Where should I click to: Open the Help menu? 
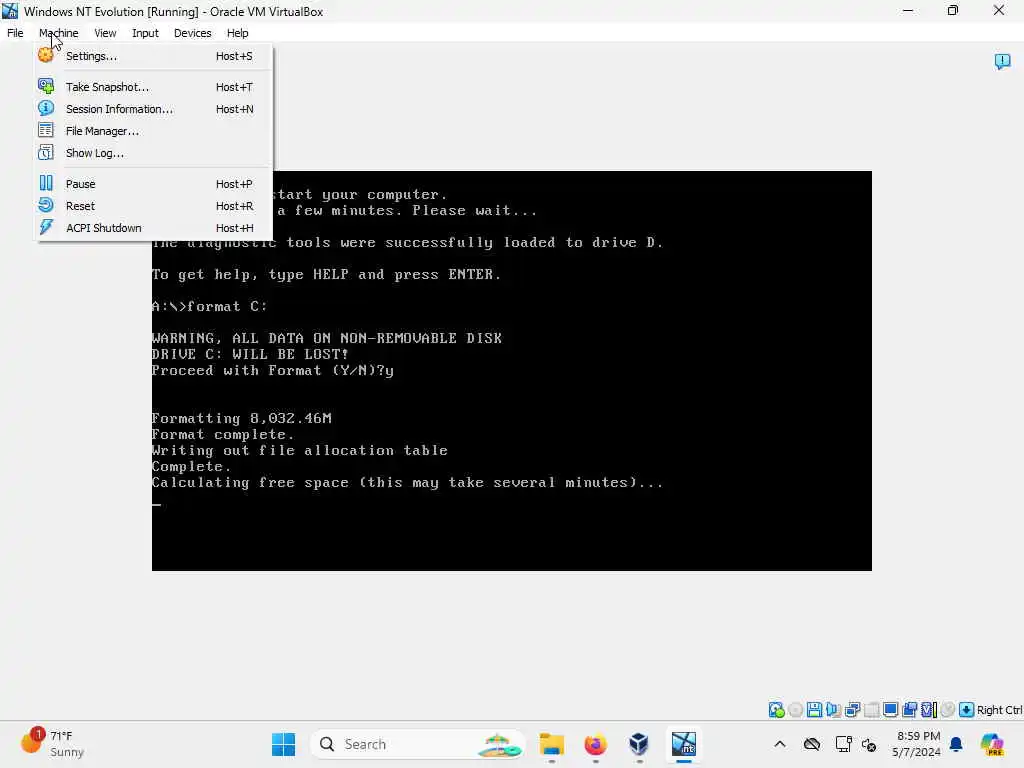pos(237,33)
